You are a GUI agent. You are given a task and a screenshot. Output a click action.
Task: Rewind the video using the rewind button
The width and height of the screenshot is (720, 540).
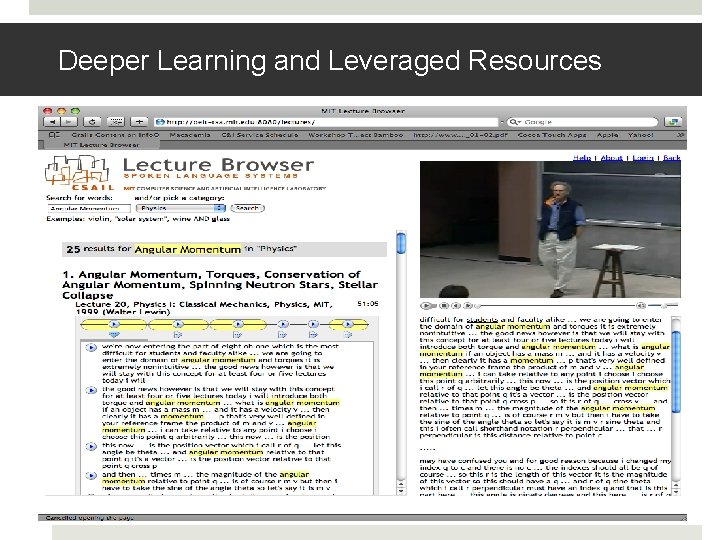pyautogui.click(x=456, y=305)
